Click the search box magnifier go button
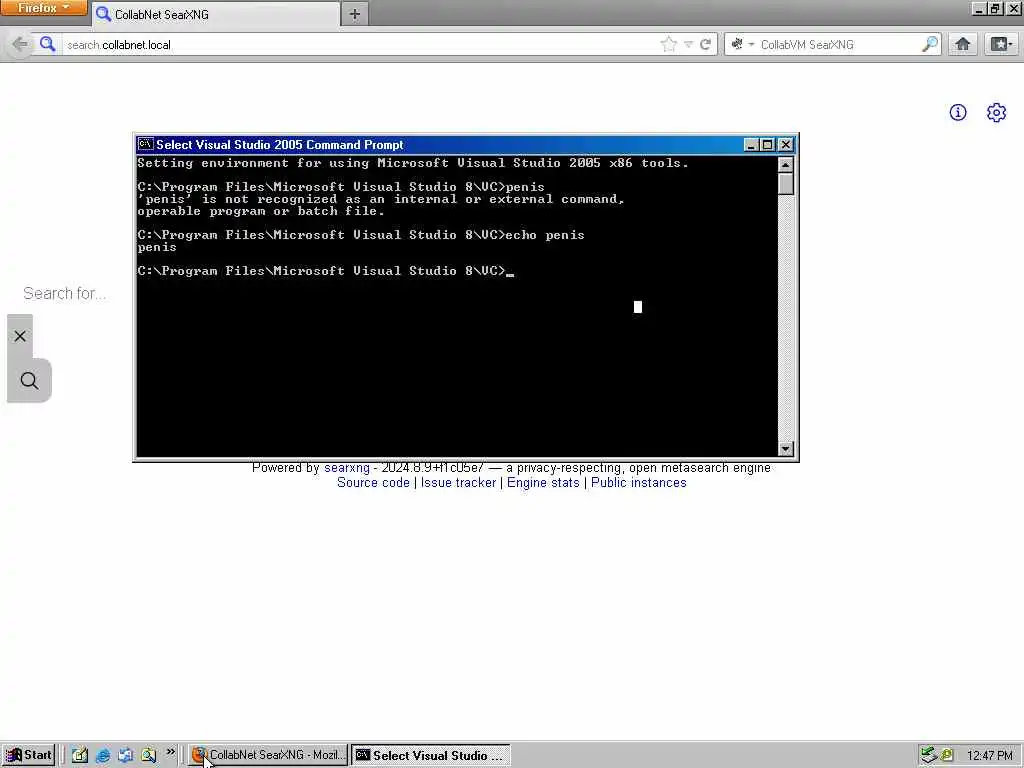1024x768 pixels. [x=930, y=44]
